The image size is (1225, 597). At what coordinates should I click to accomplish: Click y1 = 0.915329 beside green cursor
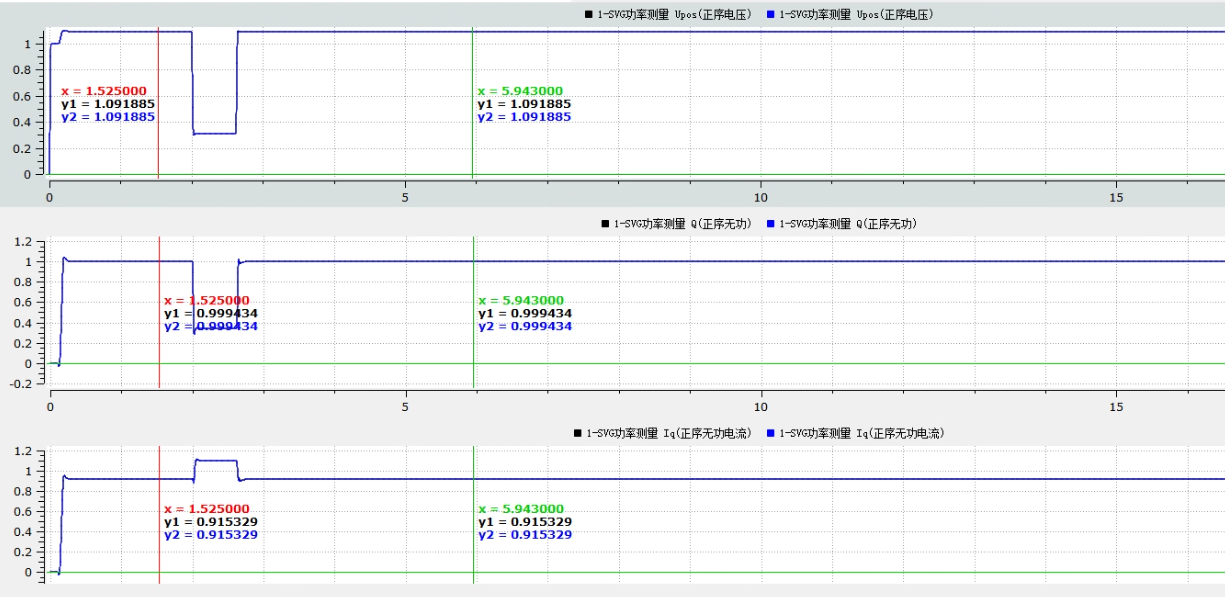click(525, 522)
